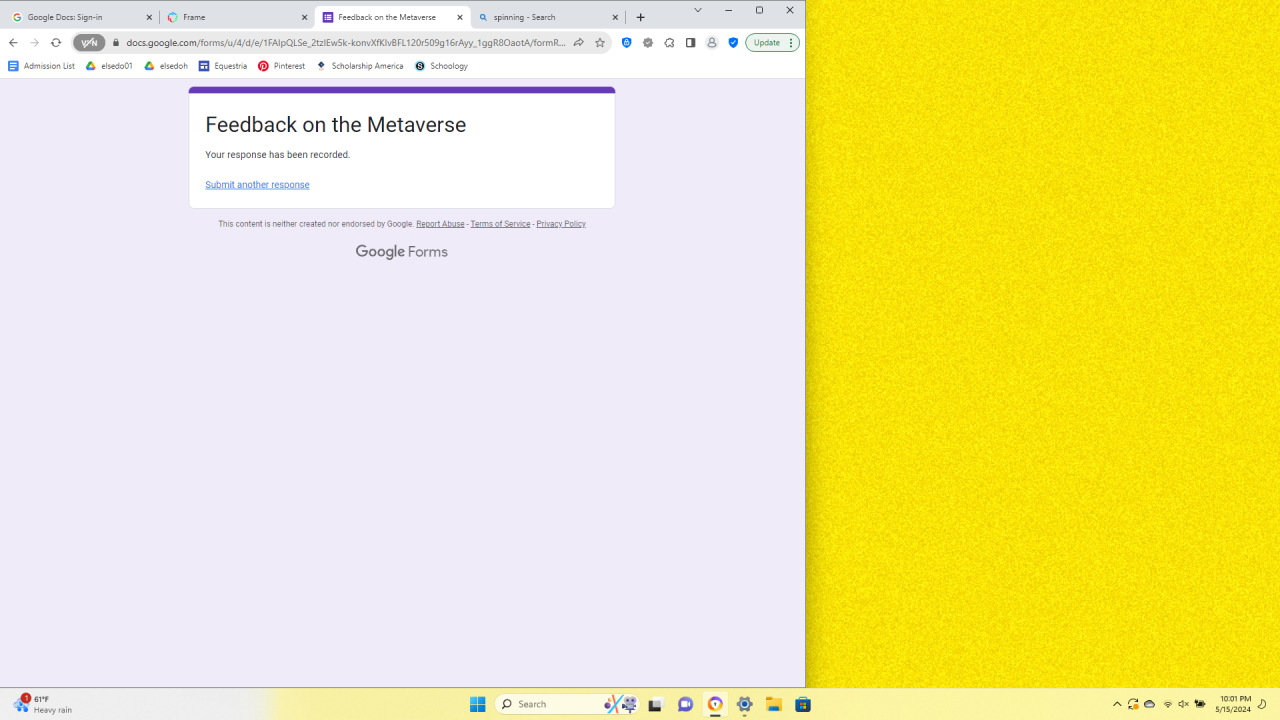Open the Pinterest bookmark
The height and width of the screenshot is (720, 1280).
282,66
